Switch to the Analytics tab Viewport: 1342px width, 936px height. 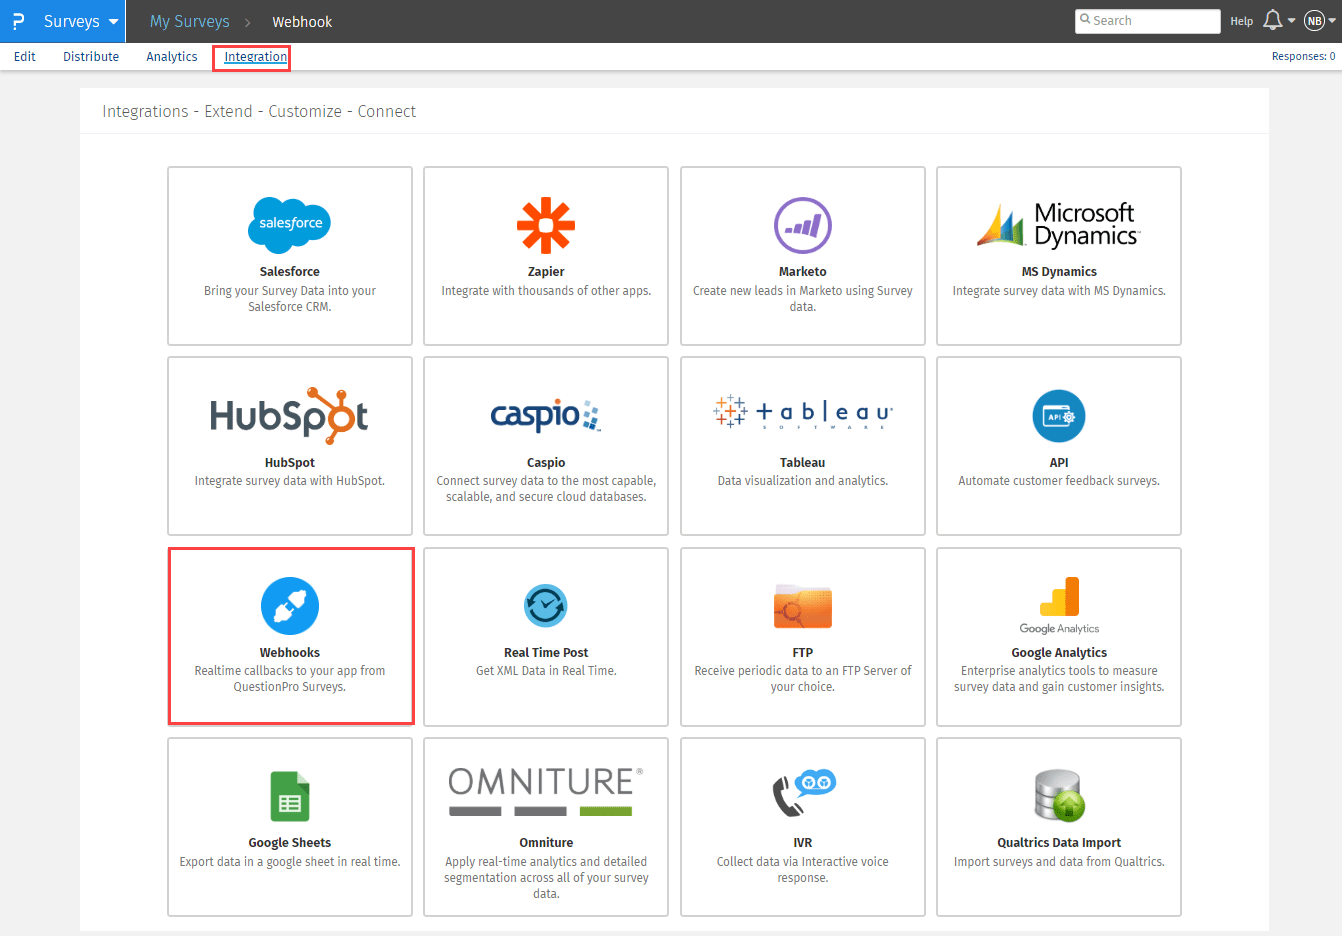(172, 57)
